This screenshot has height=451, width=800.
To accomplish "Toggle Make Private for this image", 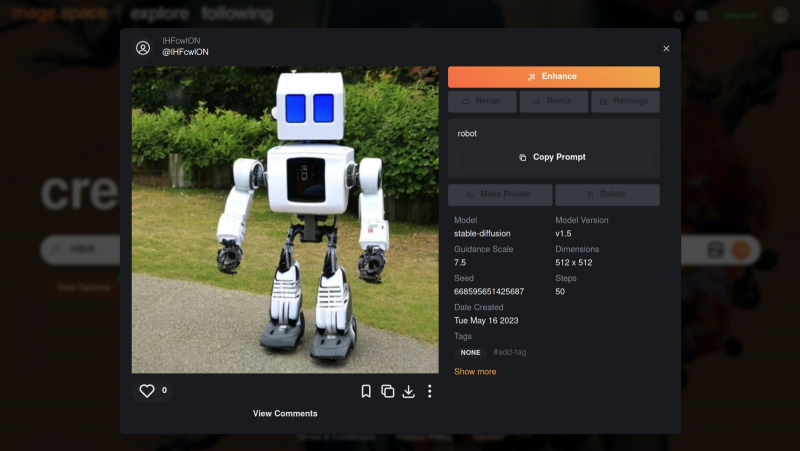I will click(x=499, y=195).
